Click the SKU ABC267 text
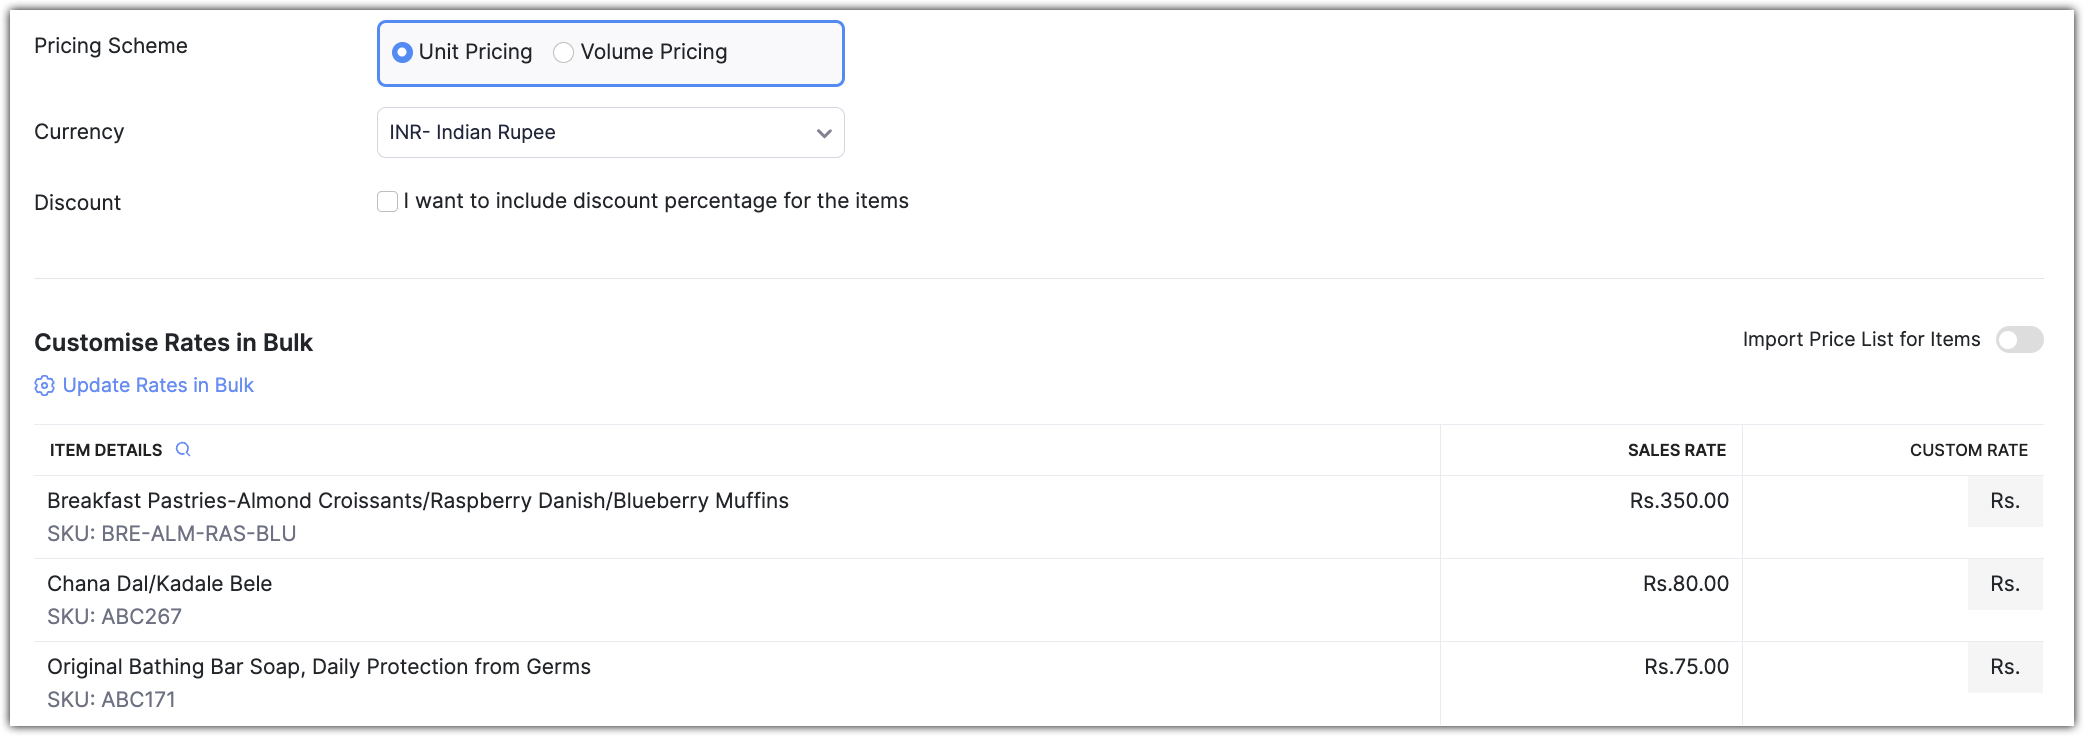Screen dimensions: 2084x736 (x=115, y=617)
